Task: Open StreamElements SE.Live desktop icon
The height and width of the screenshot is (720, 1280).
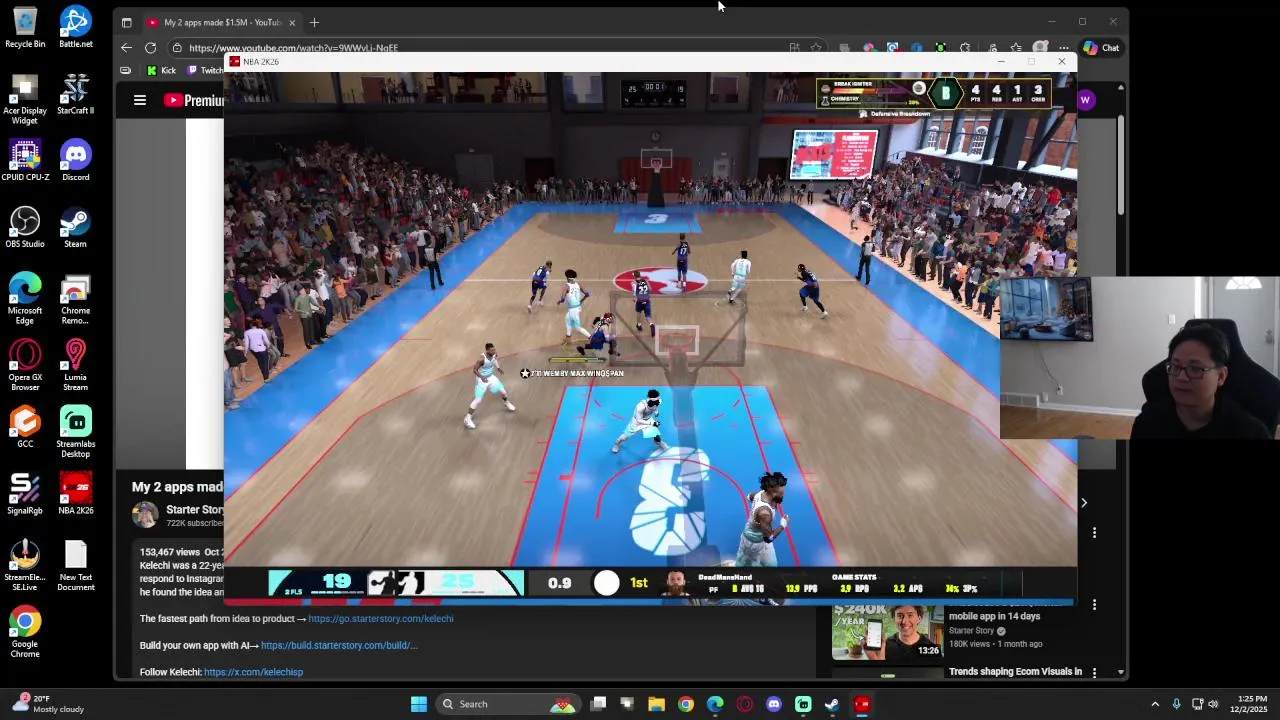Action: tap(25, 566)
